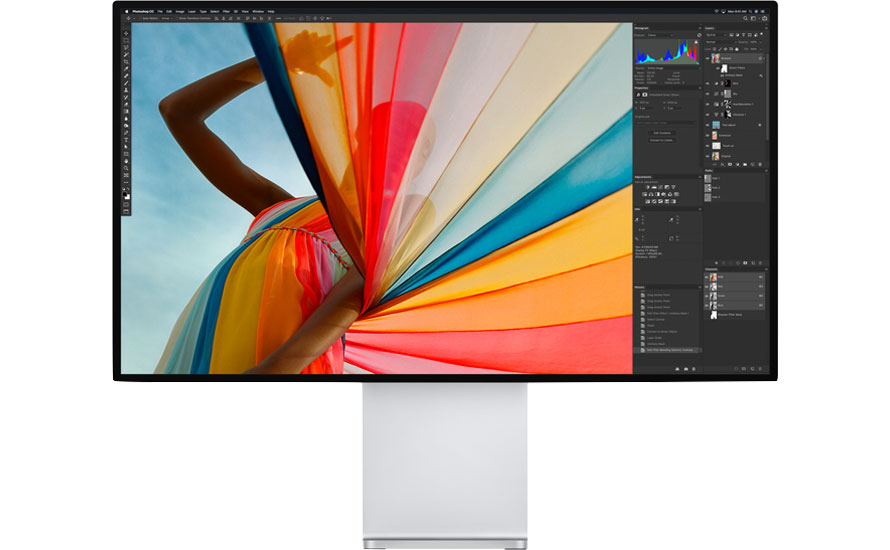Select Path 1 in the Paths panel

734,178
